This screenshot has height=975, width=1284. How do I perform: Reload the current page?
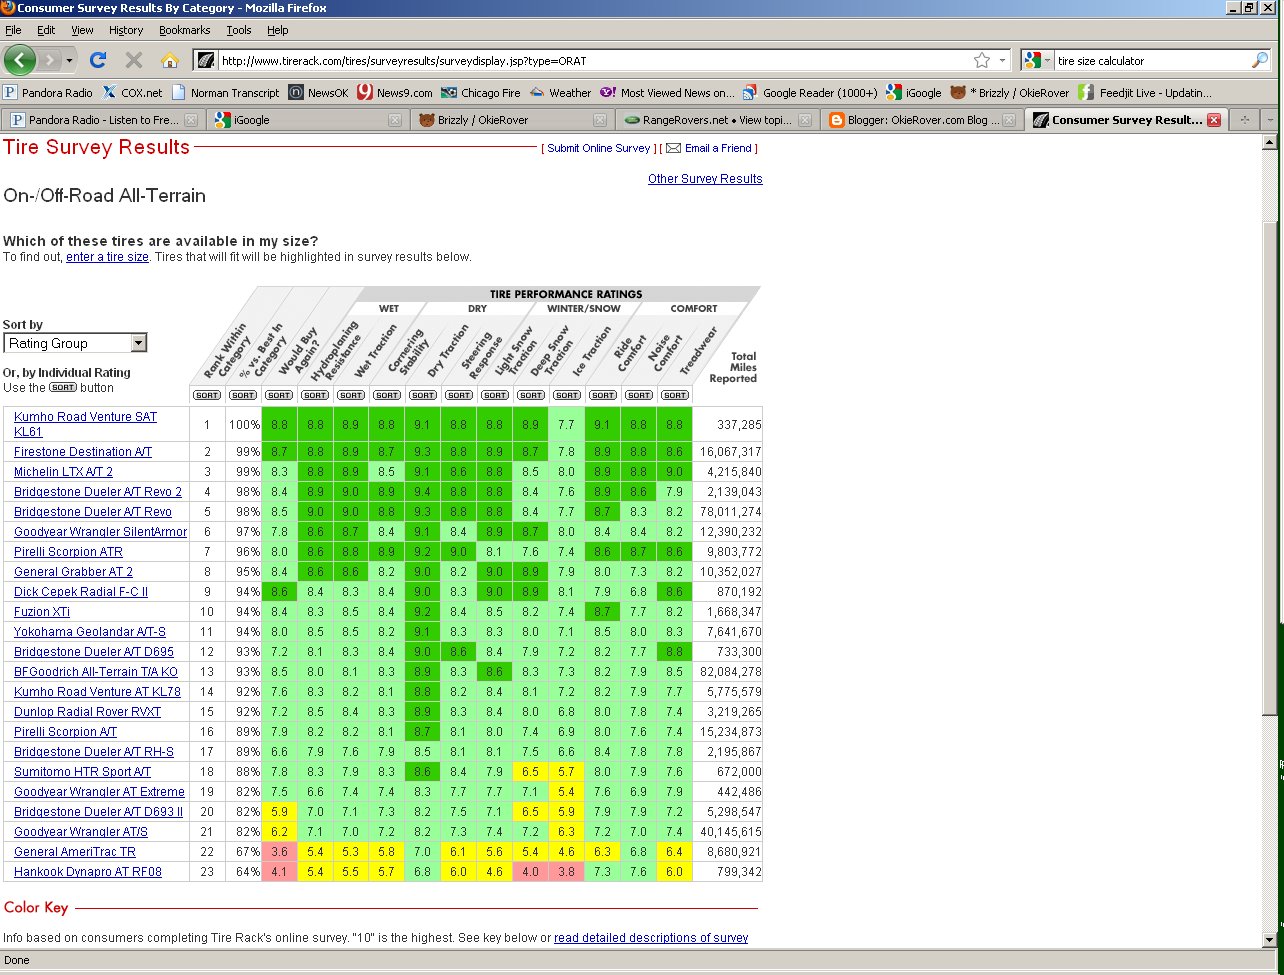pyautogui.click(x=98, y=60)
